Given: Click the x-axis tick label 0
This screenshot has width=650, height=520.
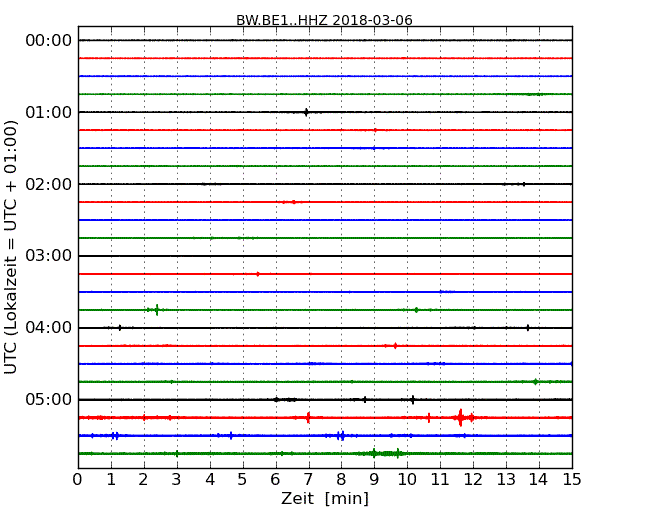Looking at the screenshot, I should tap(78, 479).
